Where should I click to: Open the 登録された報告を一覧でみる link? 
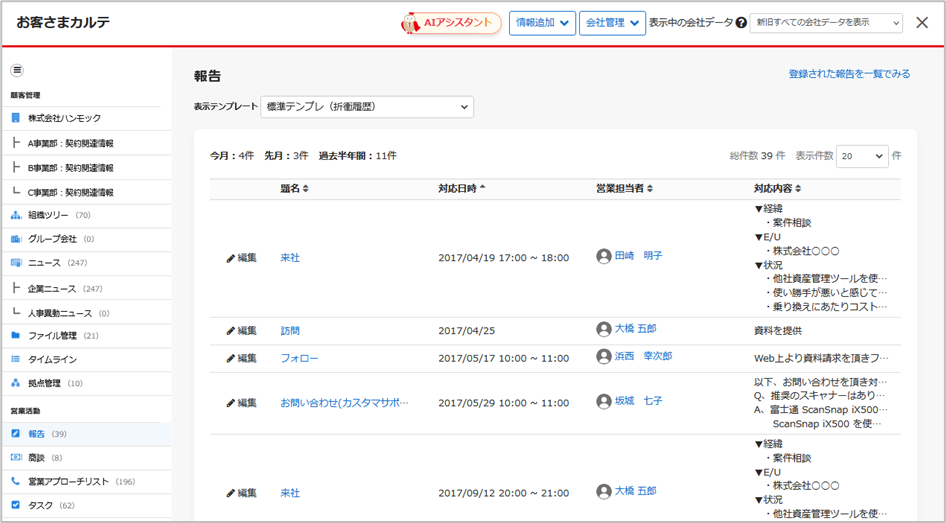849,74
